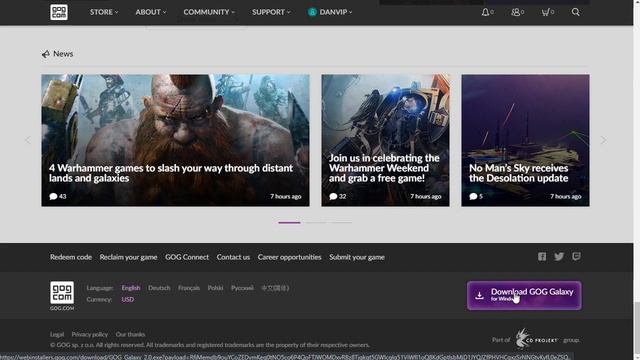Open the Submit your game link
This screenshot has height=360, width=640.
point(357,257)
